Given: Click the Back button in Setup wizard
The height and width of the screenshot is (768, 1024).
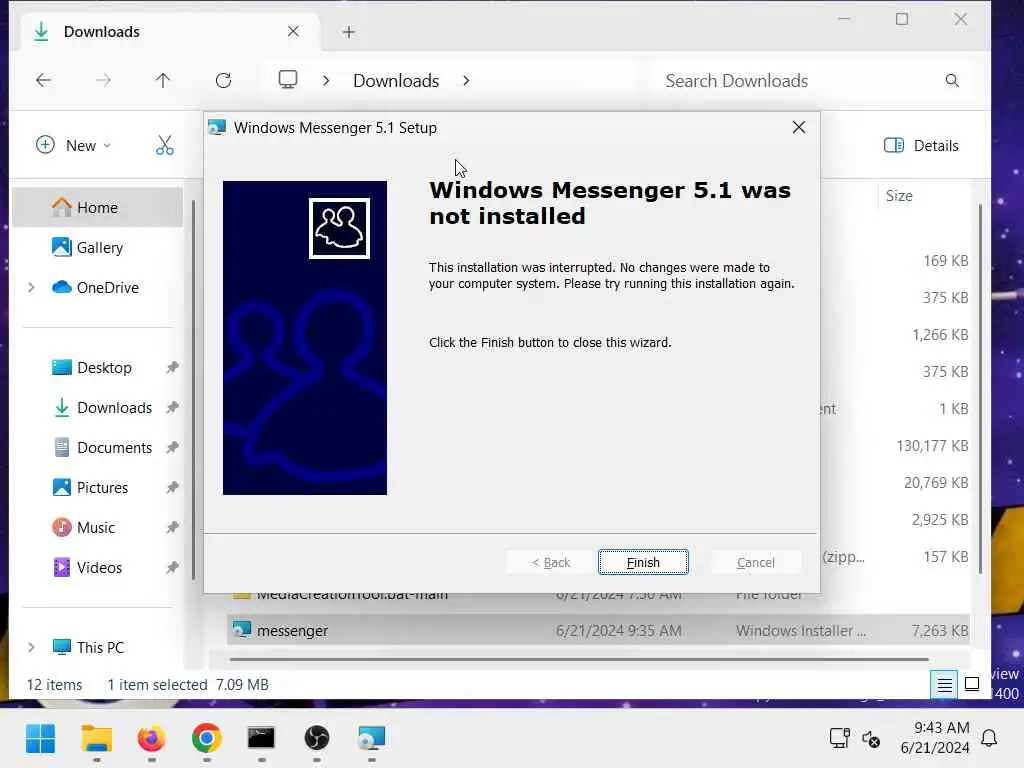Looking at the screenshot, I should click(551, 562).
